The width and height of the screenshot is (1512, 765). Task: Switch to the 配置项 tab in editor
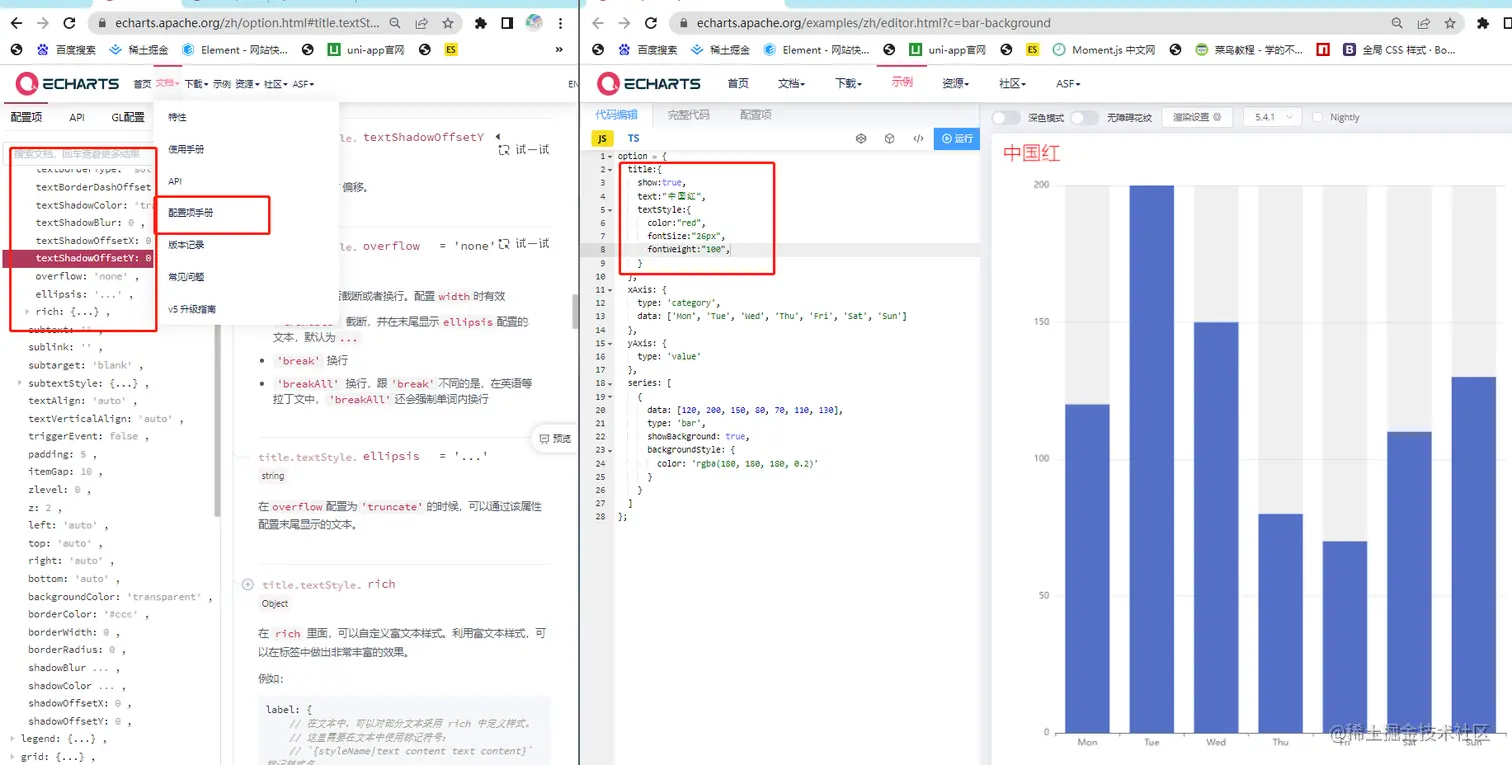point(756,115)
